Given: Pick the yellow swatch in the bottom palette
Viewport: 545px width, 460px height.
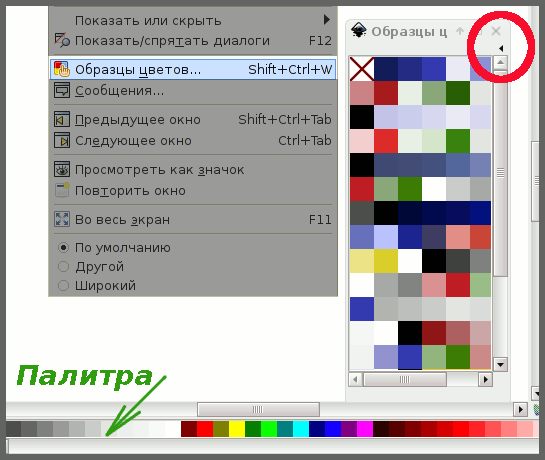Looking at the screenshot, I should coord(237,429).
